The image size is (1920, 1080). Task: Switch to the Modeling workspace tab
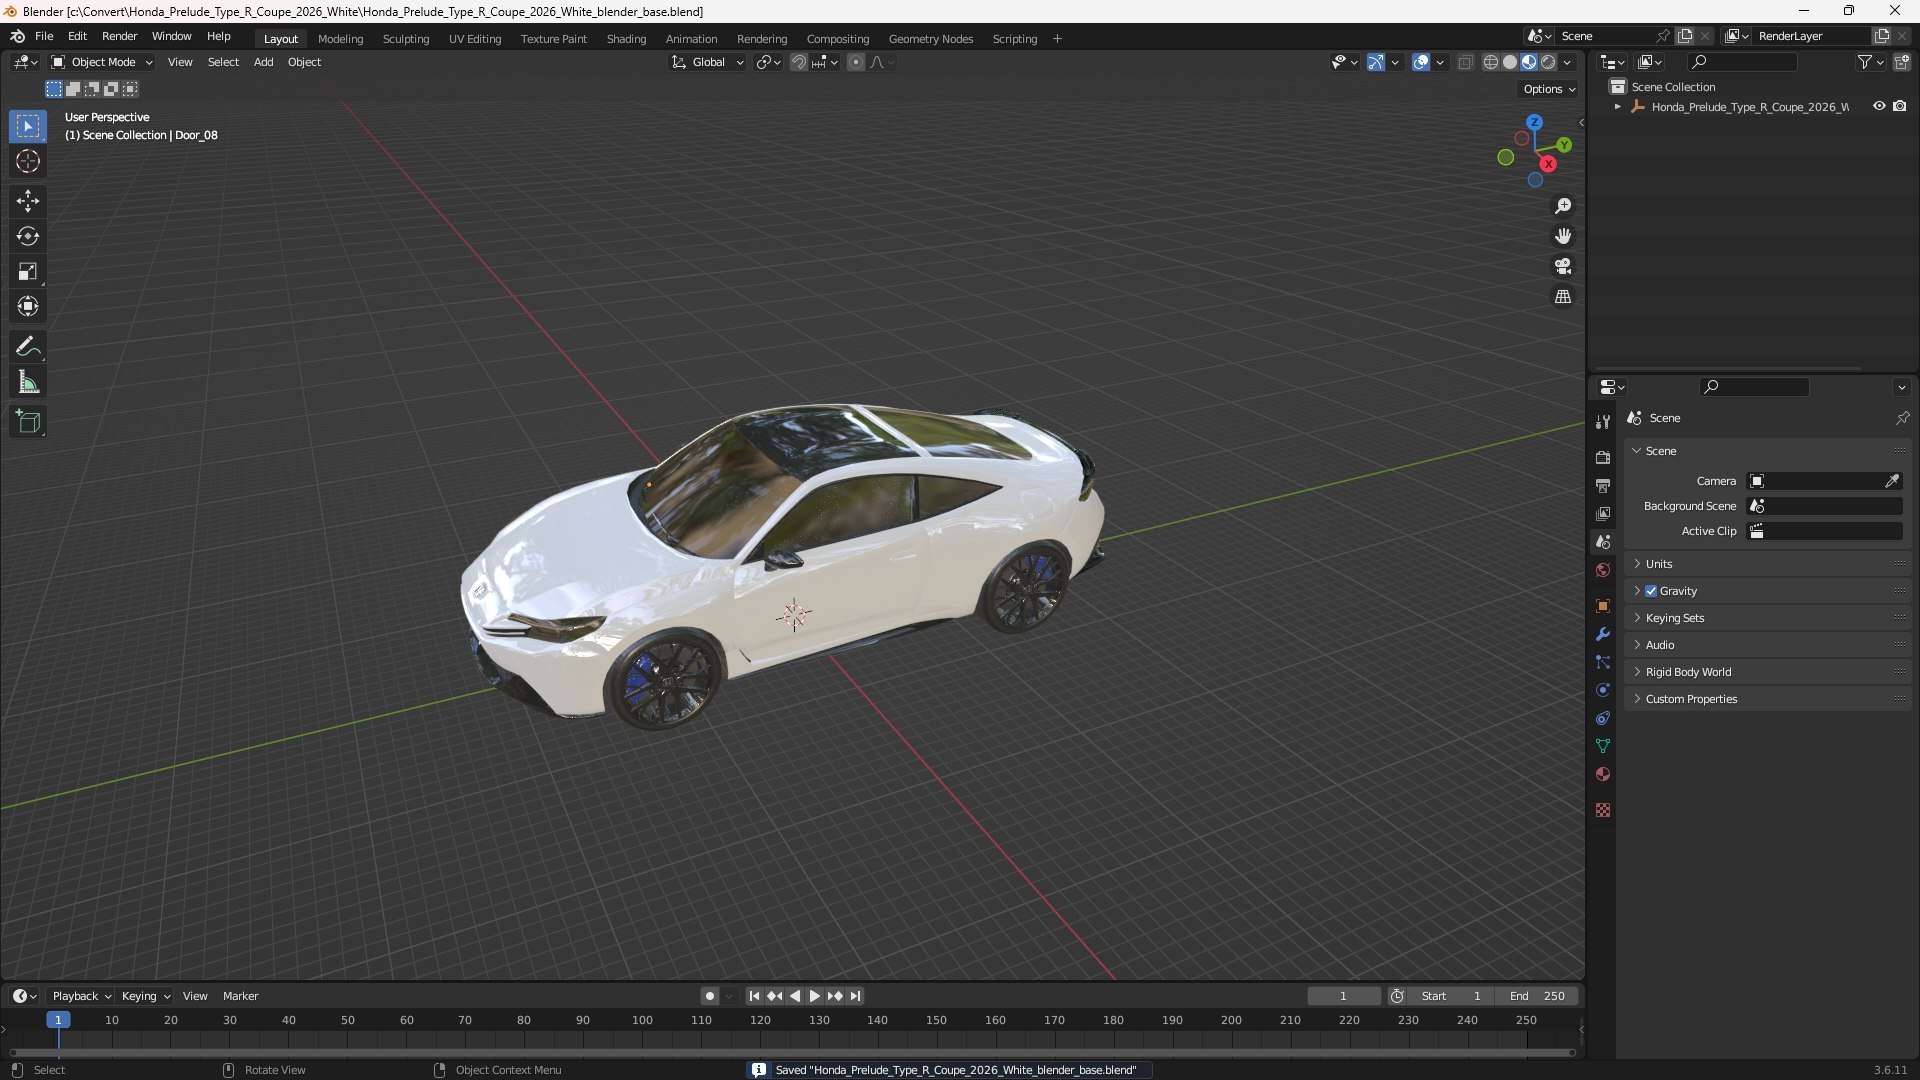[340, 39]
